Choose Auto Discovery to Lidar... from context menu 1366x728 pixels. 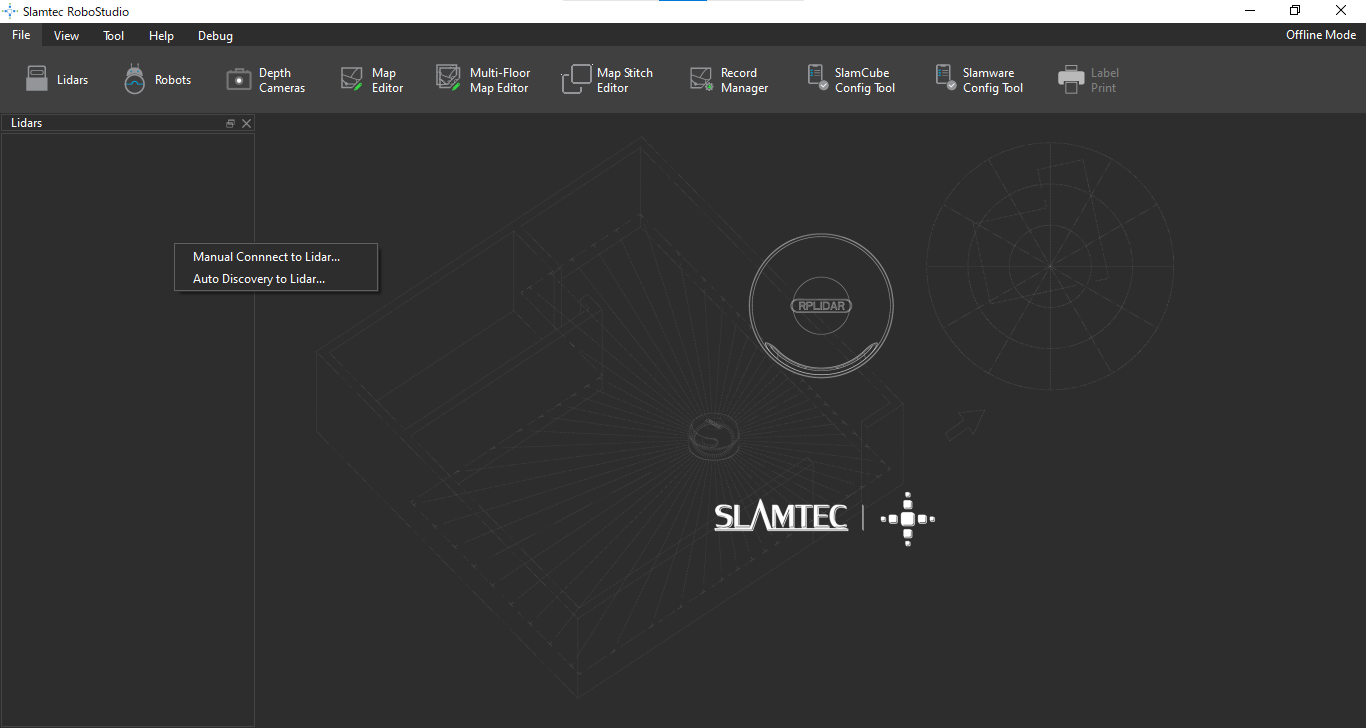point(276,279)
